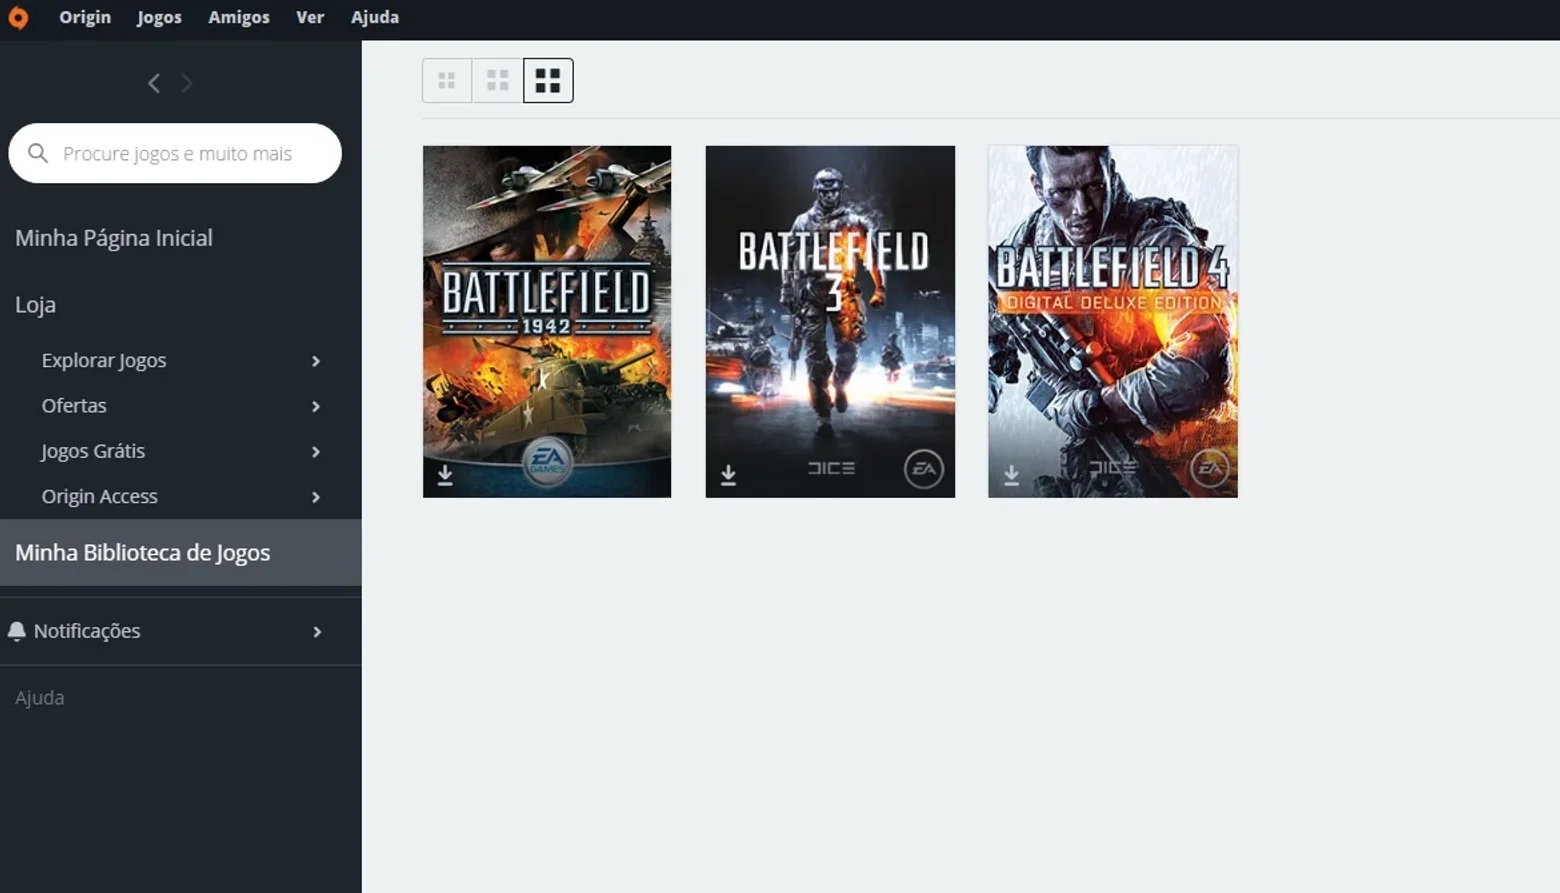
Task: Select the Battlefield 4 Digital Deluxe cover
Action: click(x=1113, y=322)
